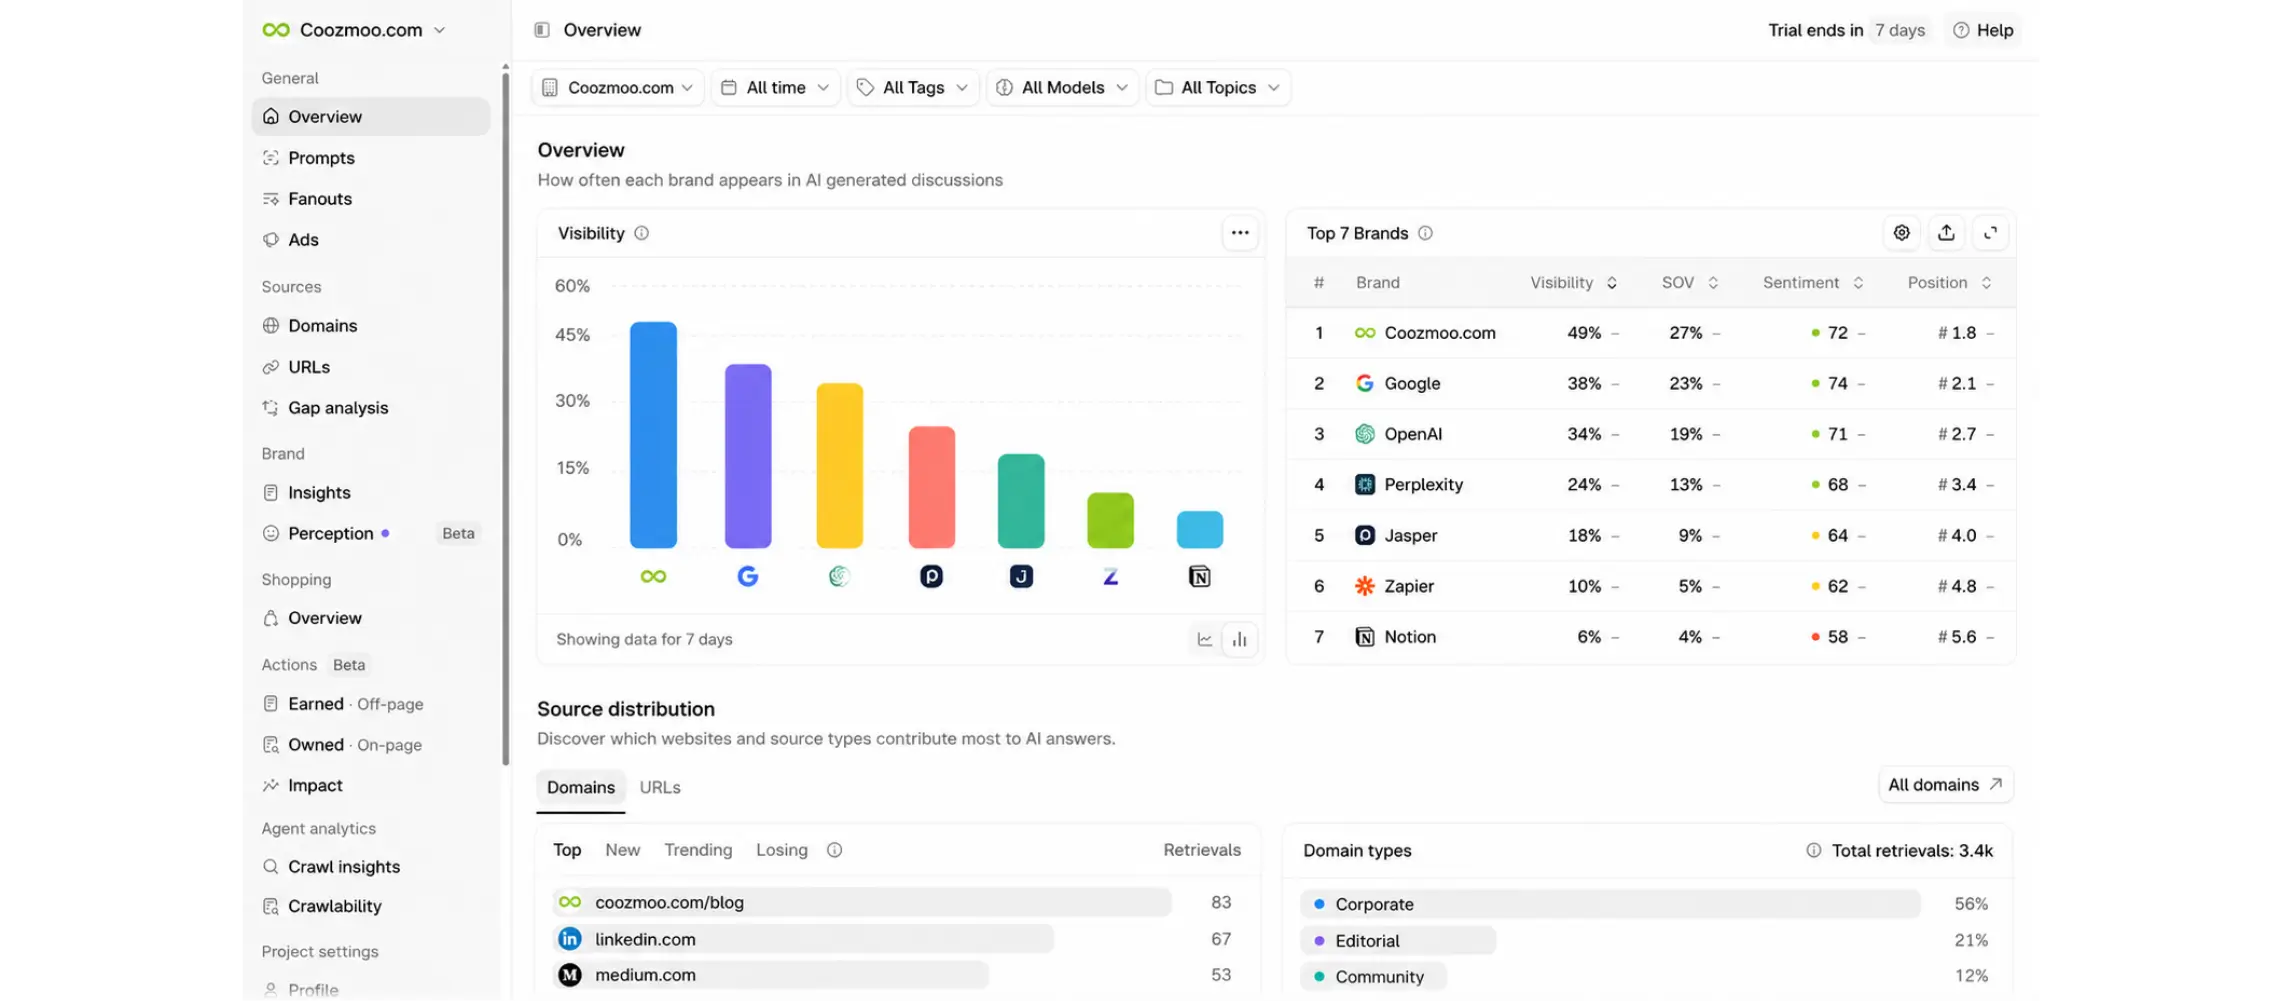This screenshot has height=1001, width=2283.
Task: Open Crawl insights page
Action: tap(371, 867)
